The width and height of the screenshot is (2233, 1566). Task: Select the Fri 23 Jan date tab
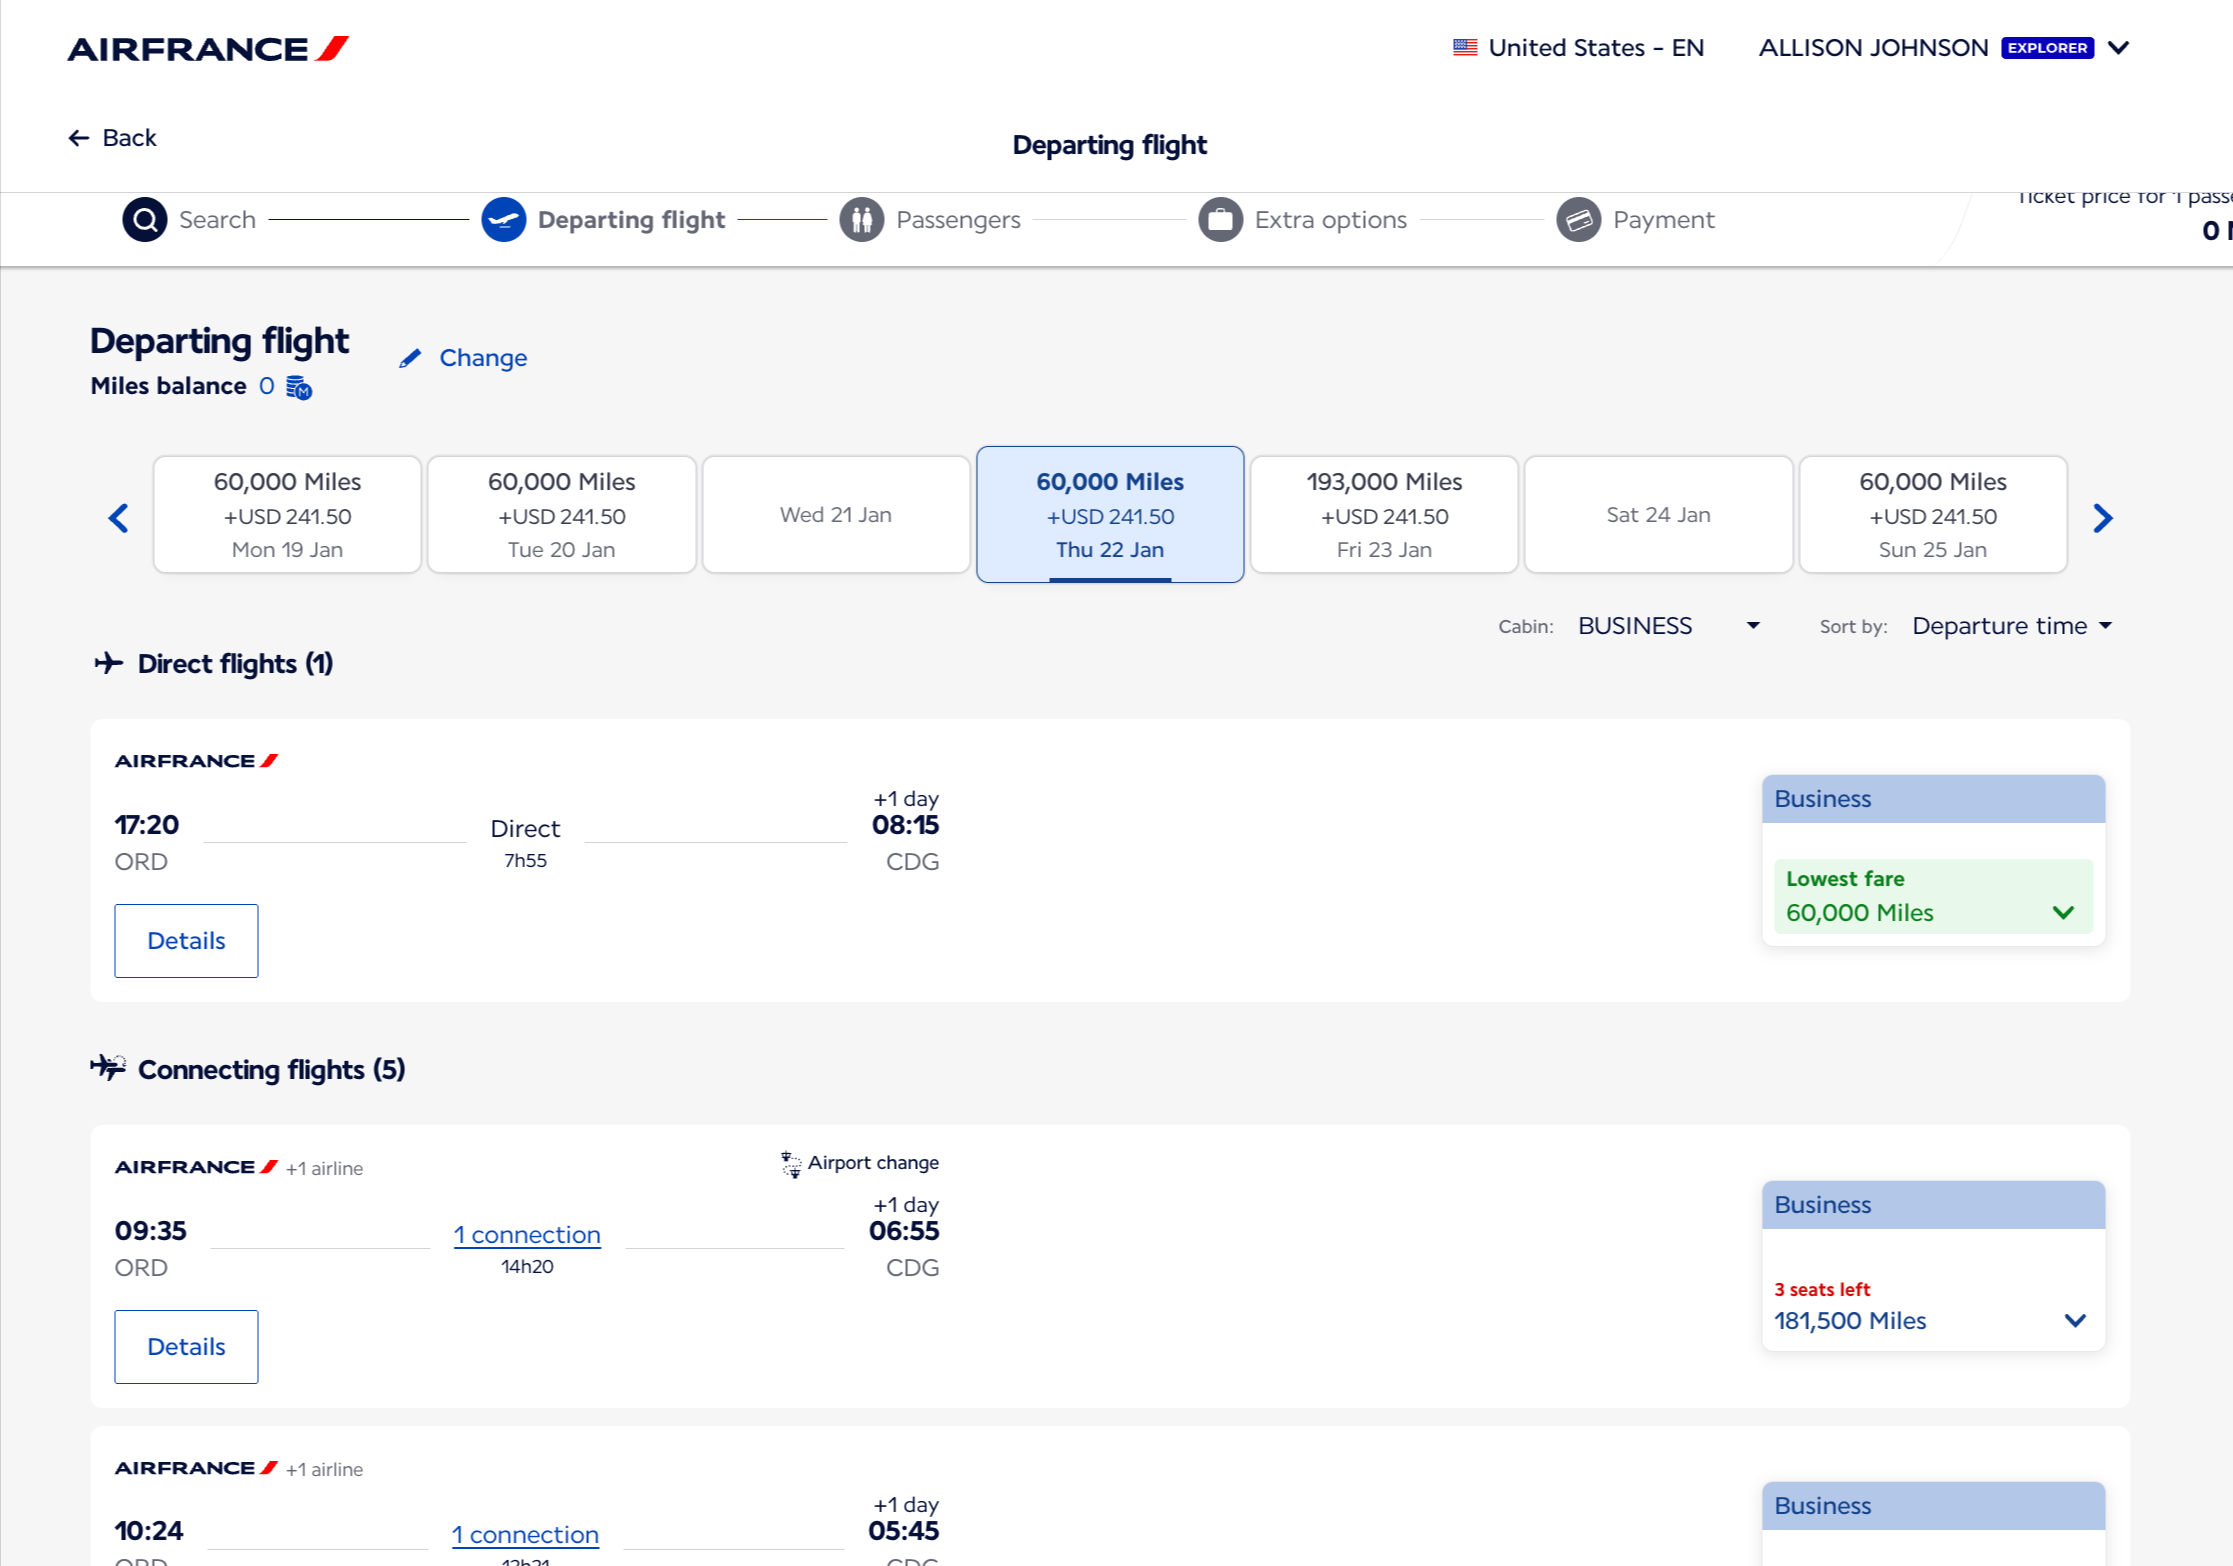click(1384, 515)
